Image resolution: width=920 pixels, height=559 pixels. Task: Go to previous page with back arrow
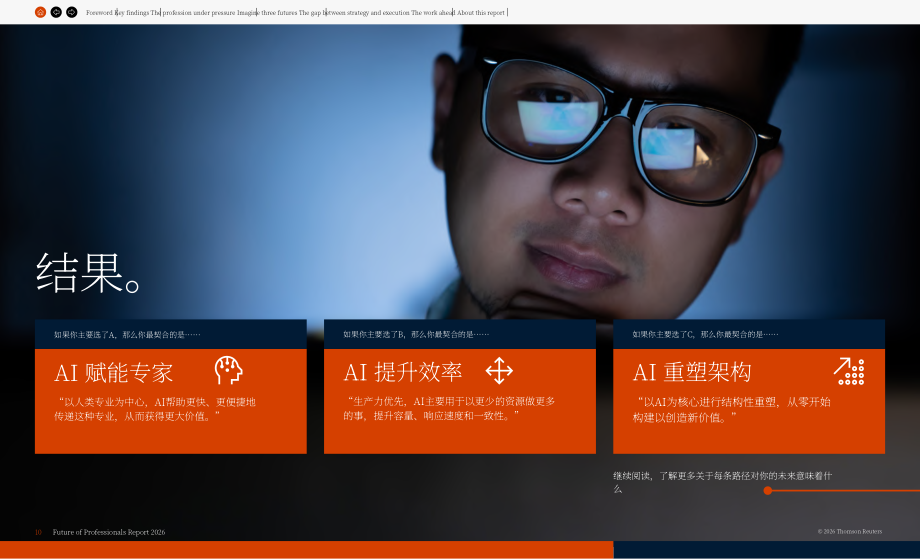(56, 12)
